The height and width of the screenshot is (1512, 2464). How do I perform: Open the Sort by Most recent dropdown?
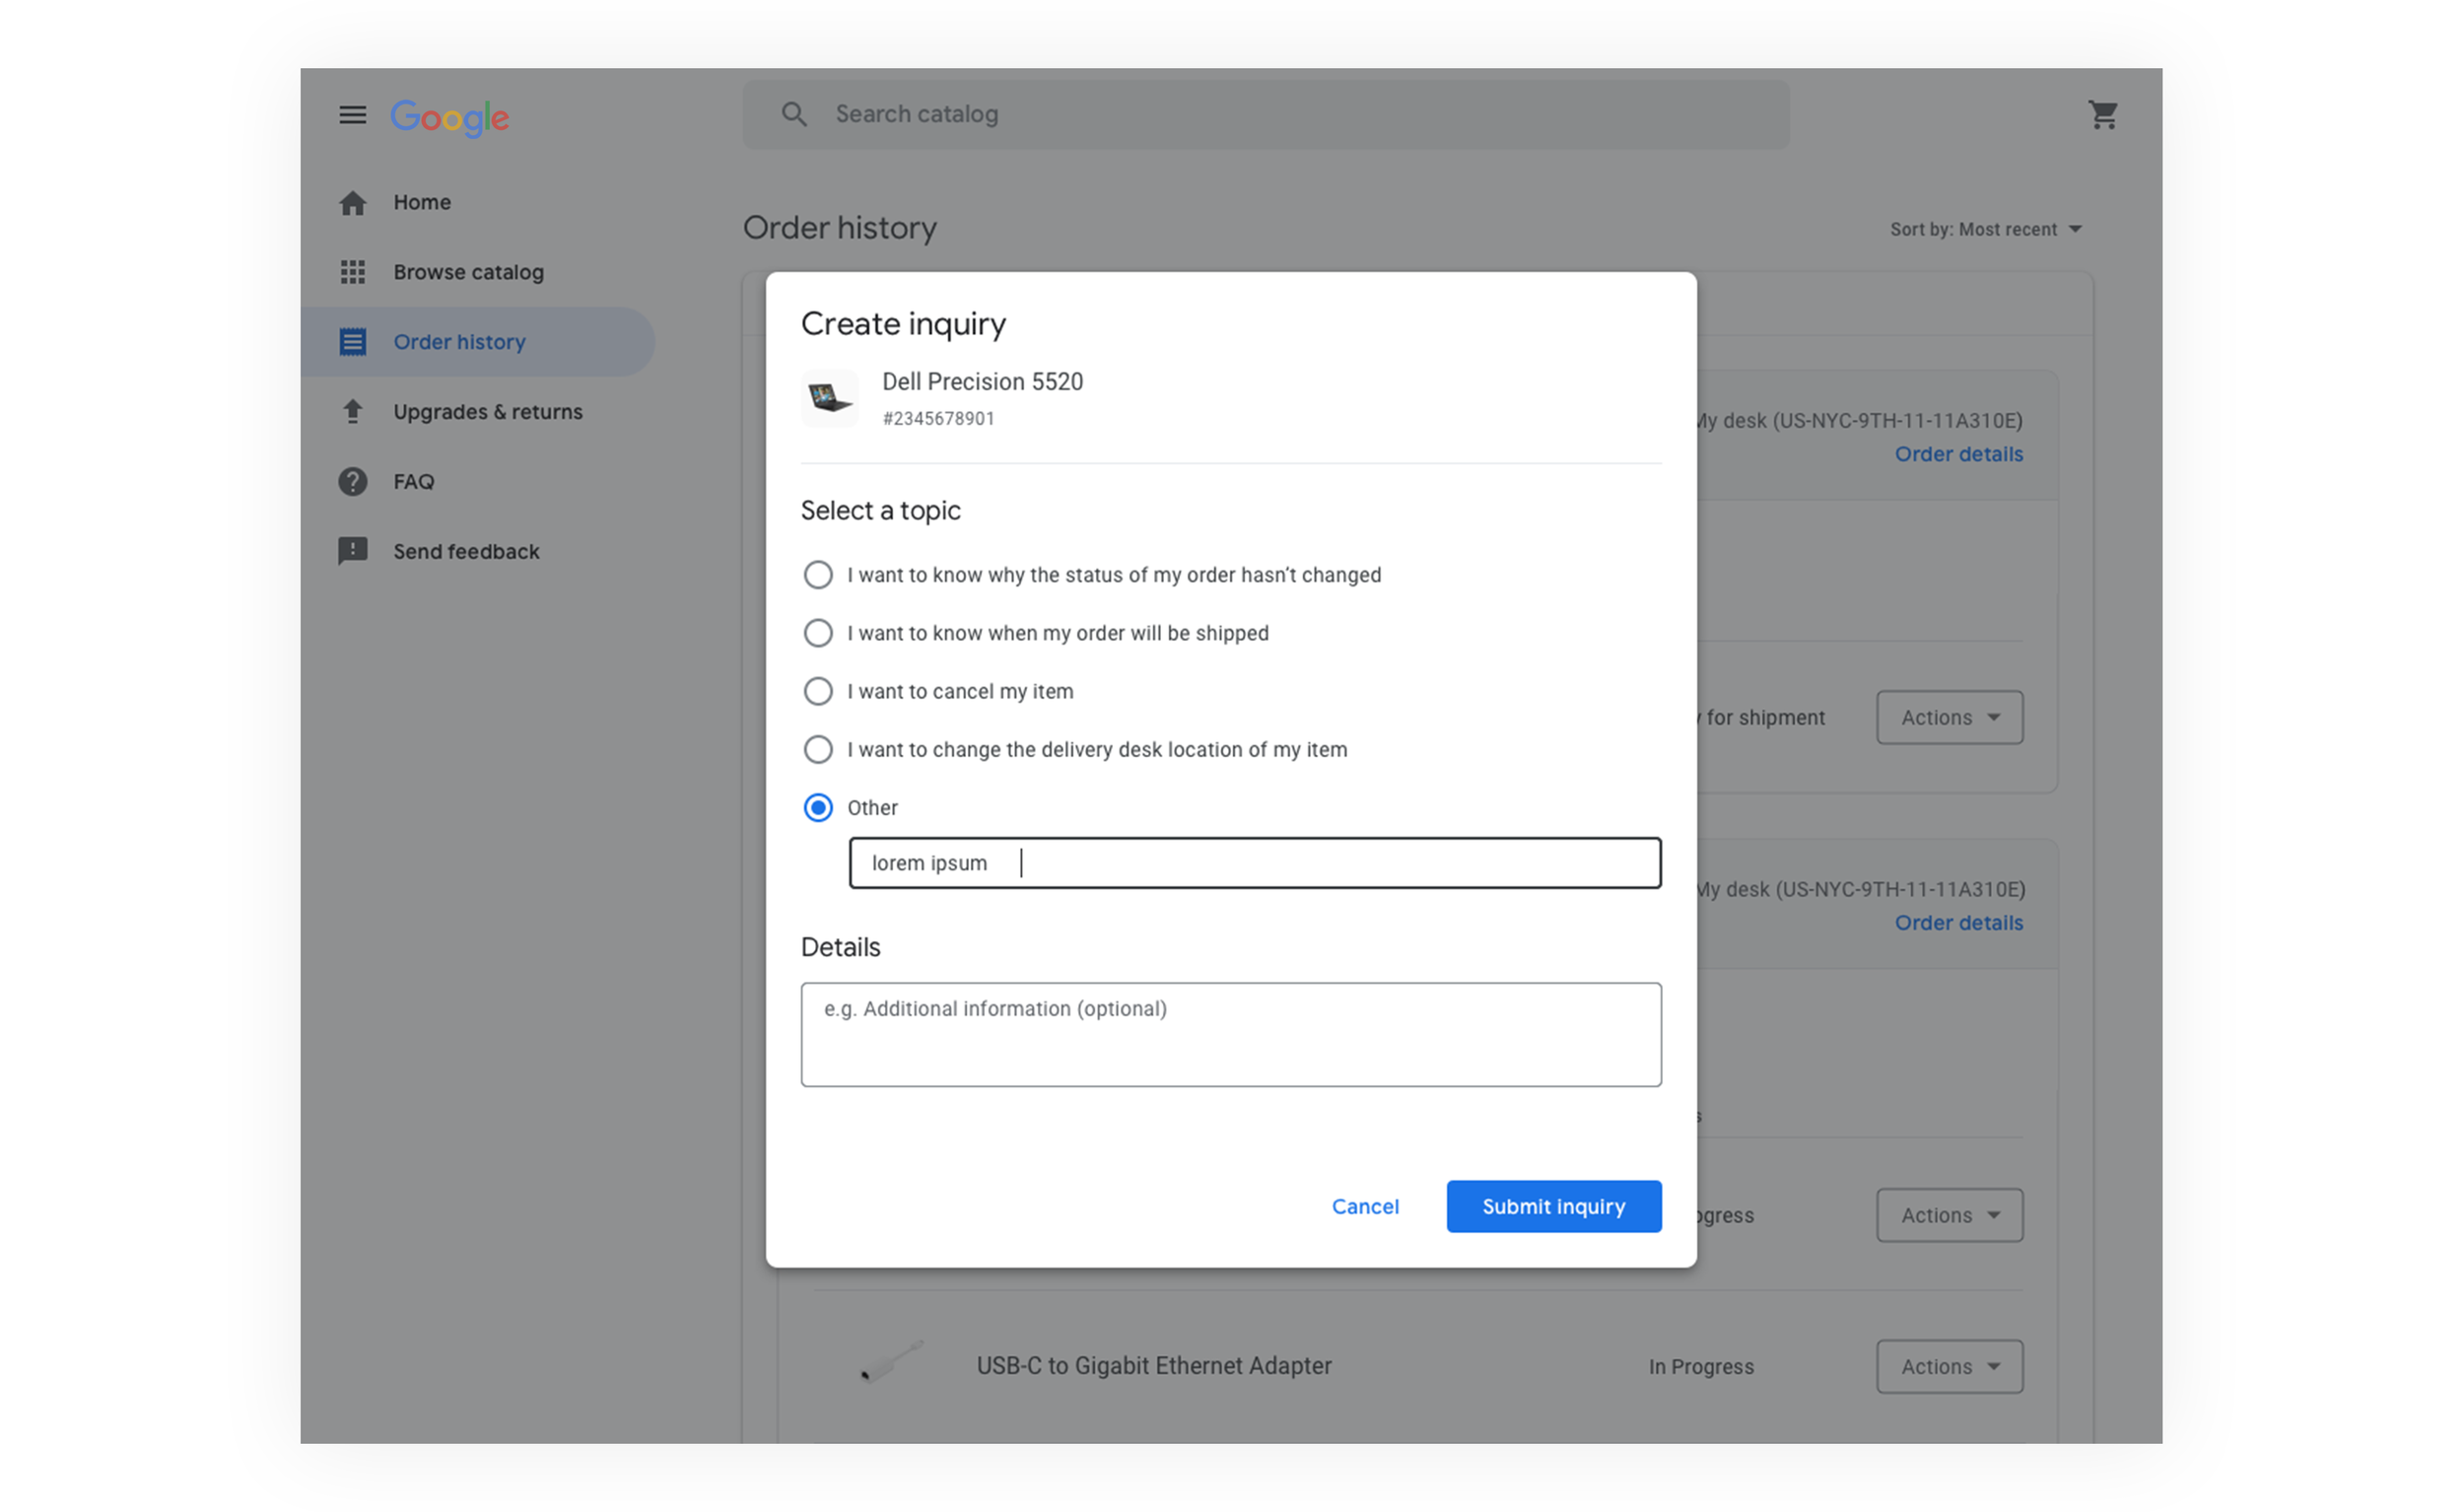tap(1985, 229)
